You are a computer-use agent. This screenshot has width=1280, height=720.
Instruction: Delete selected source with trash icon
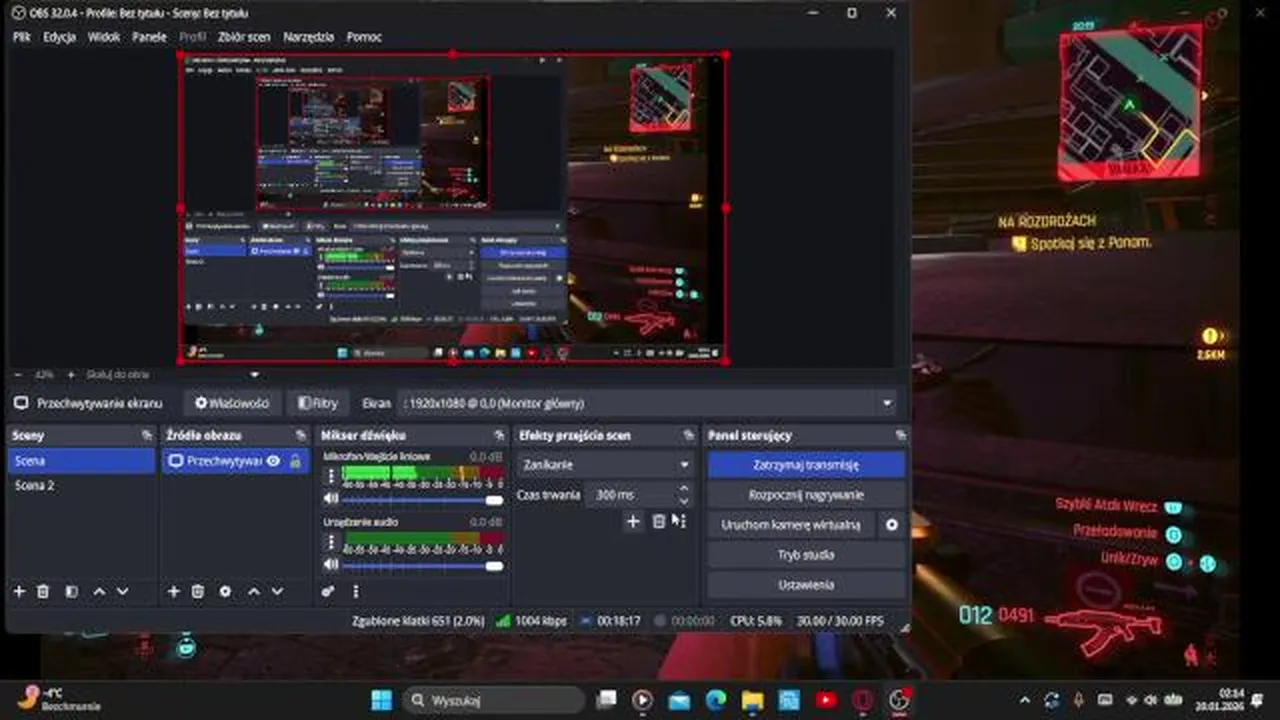[198, 592]
